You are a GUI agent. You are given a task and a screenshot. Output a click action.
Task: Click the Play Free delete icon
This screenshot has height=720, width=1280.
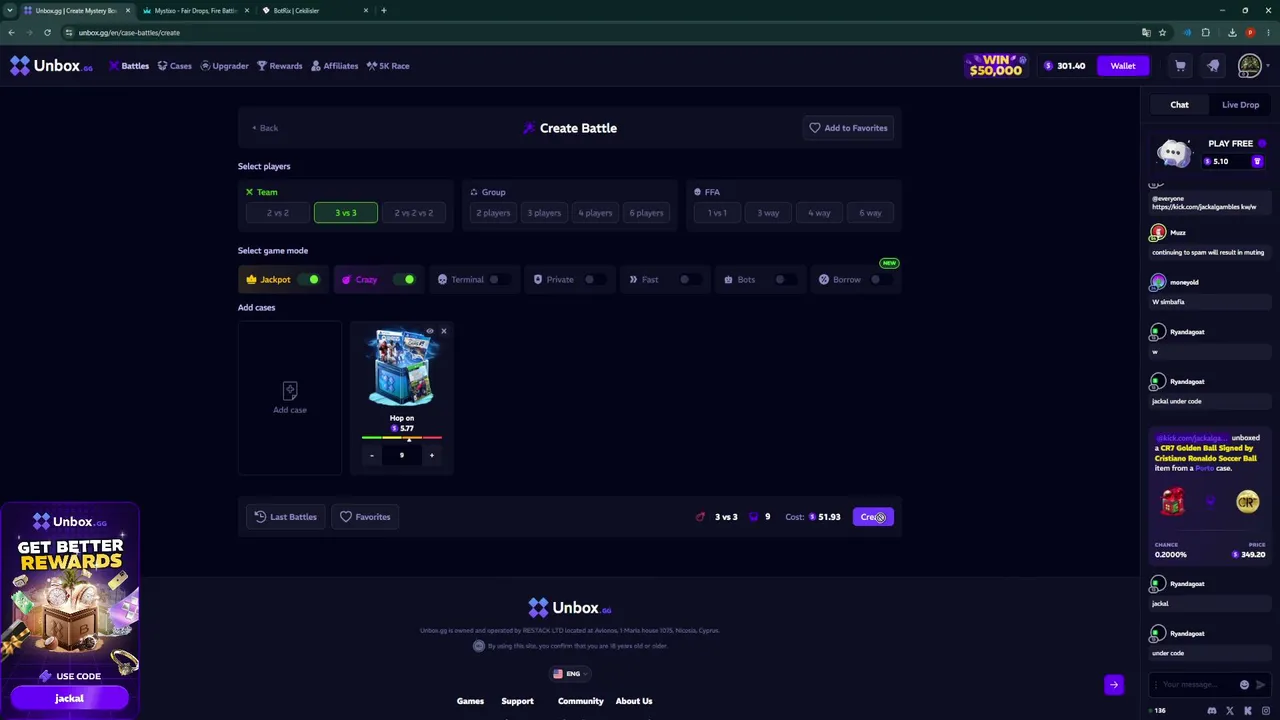(1257, 162)
